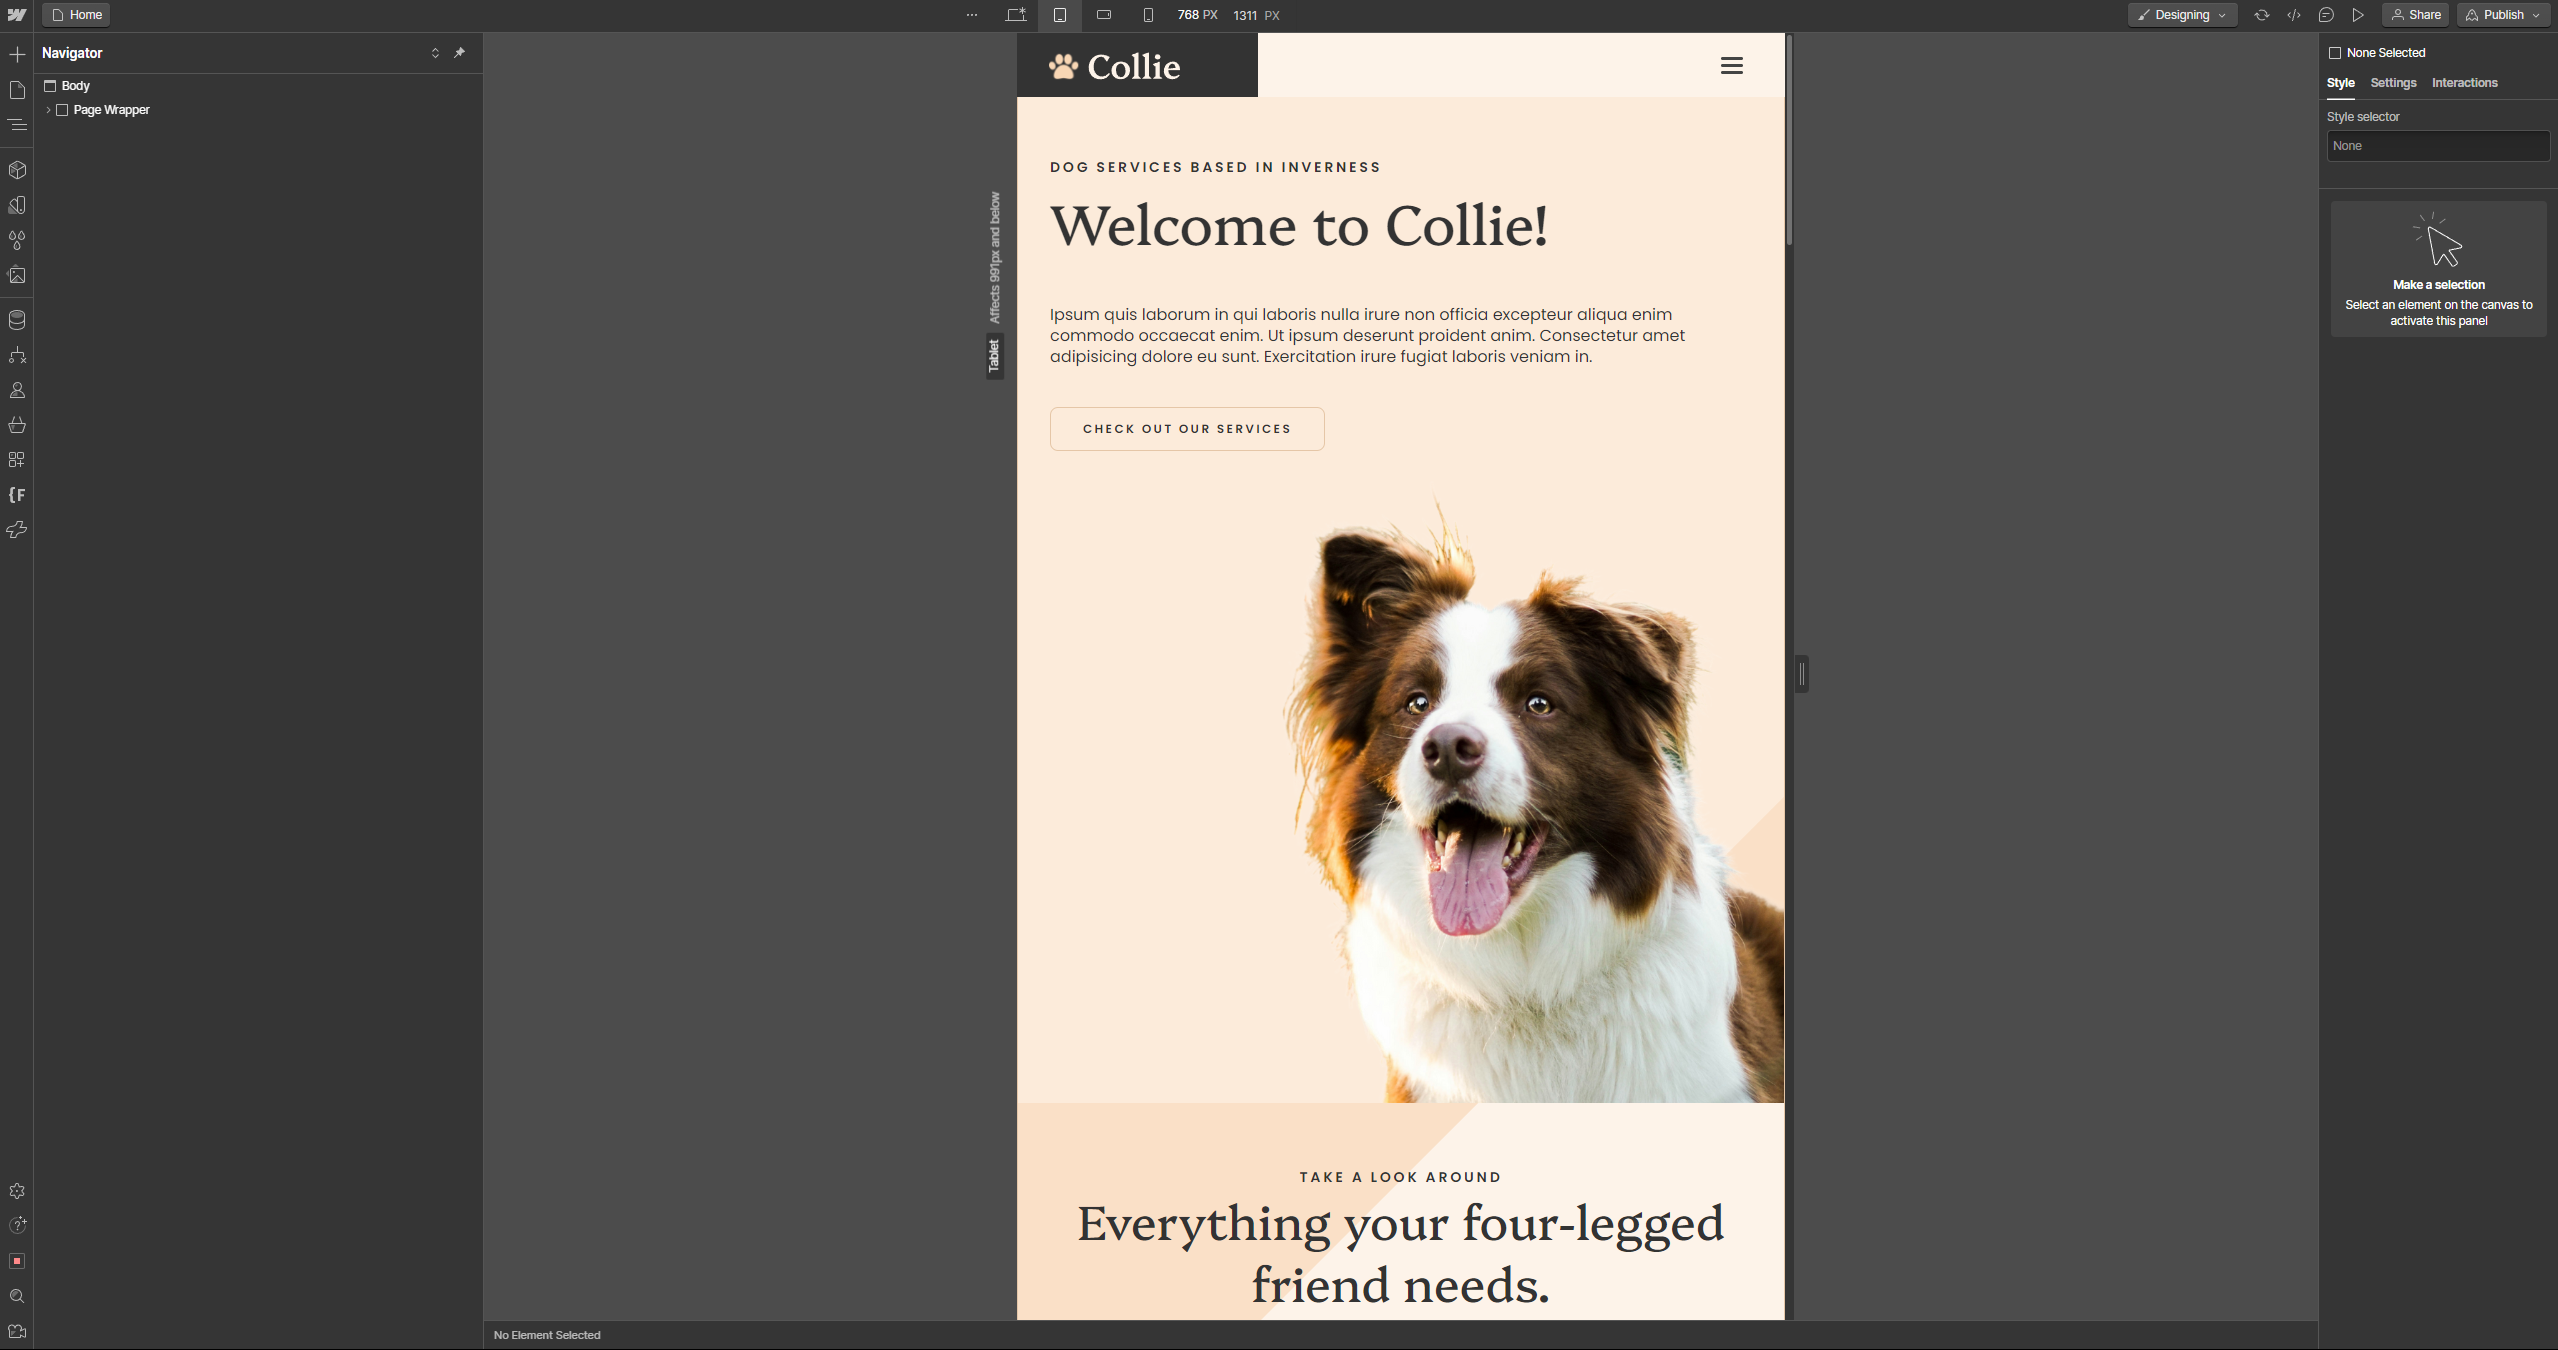The width and height of the screenshot is (2558, 1350).
Task: Open the Help and feedback icon
Action: pos(17,1226)
